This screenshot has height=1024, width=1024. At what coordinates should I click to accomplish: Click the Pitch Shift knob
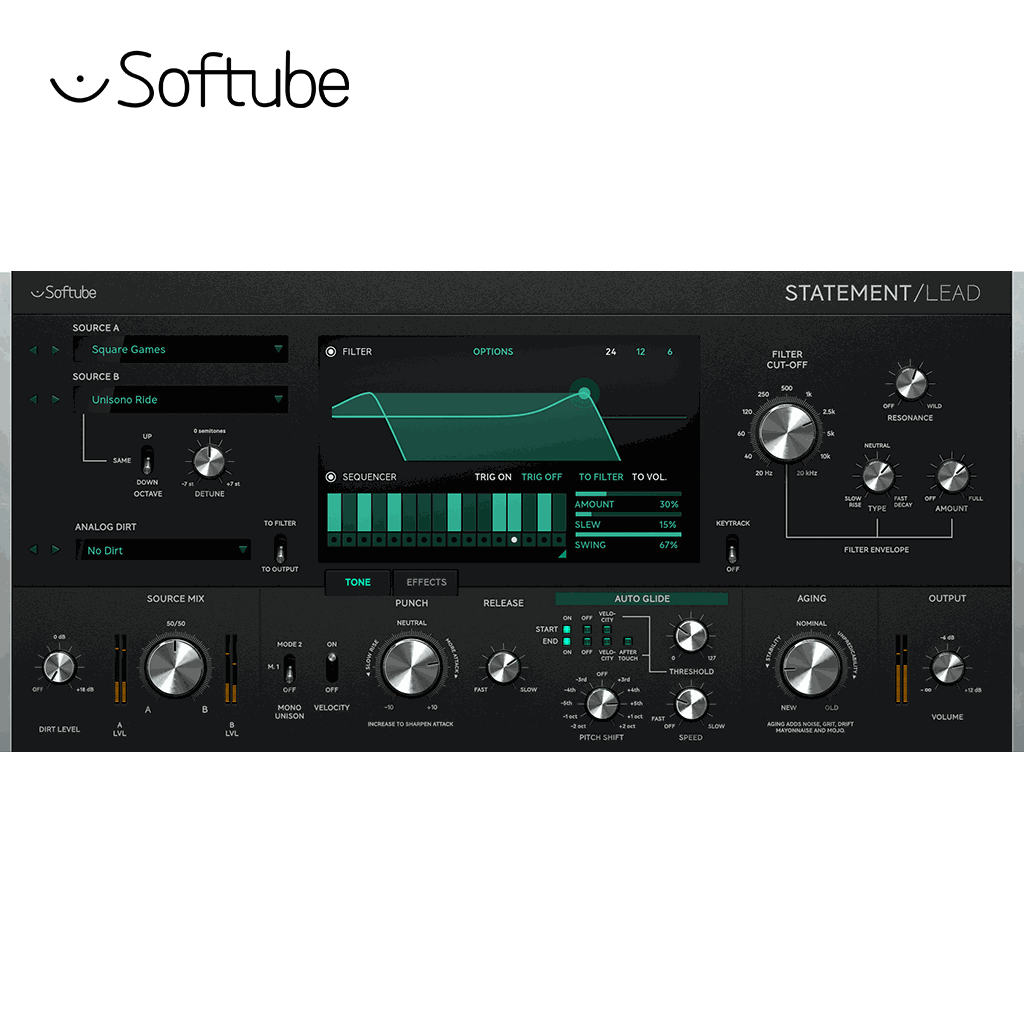[601, 703]
